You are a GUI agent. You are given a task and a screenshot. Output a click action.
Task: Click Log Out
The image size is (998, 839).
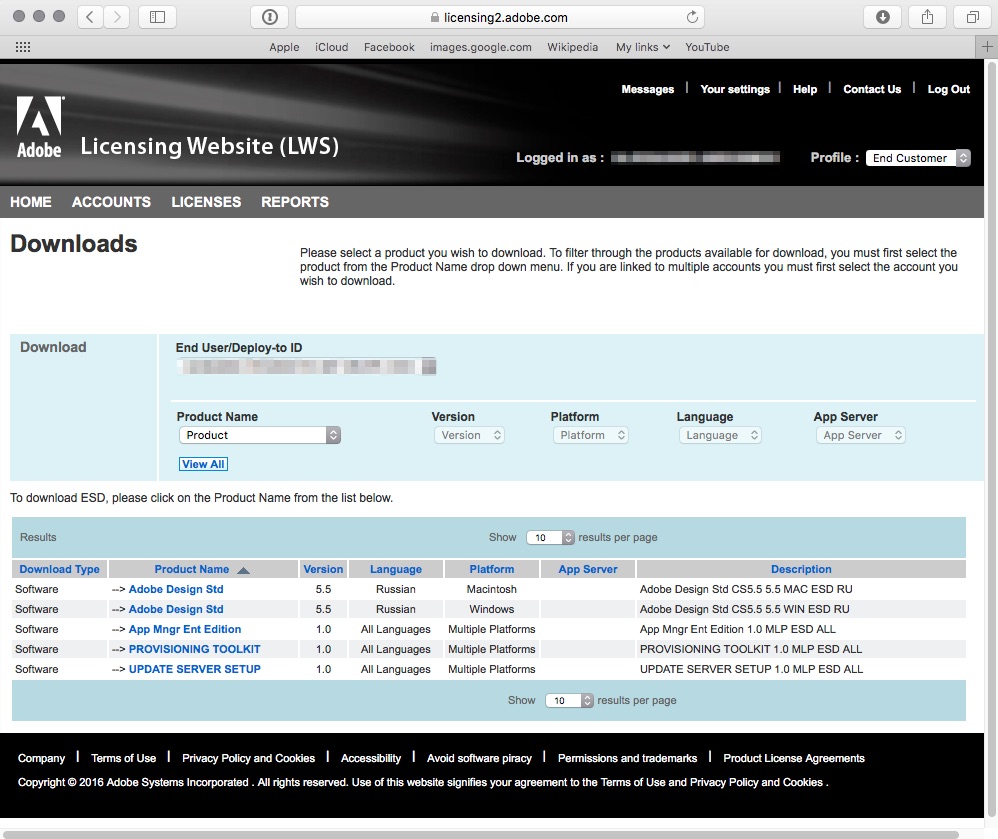[948, 89]
